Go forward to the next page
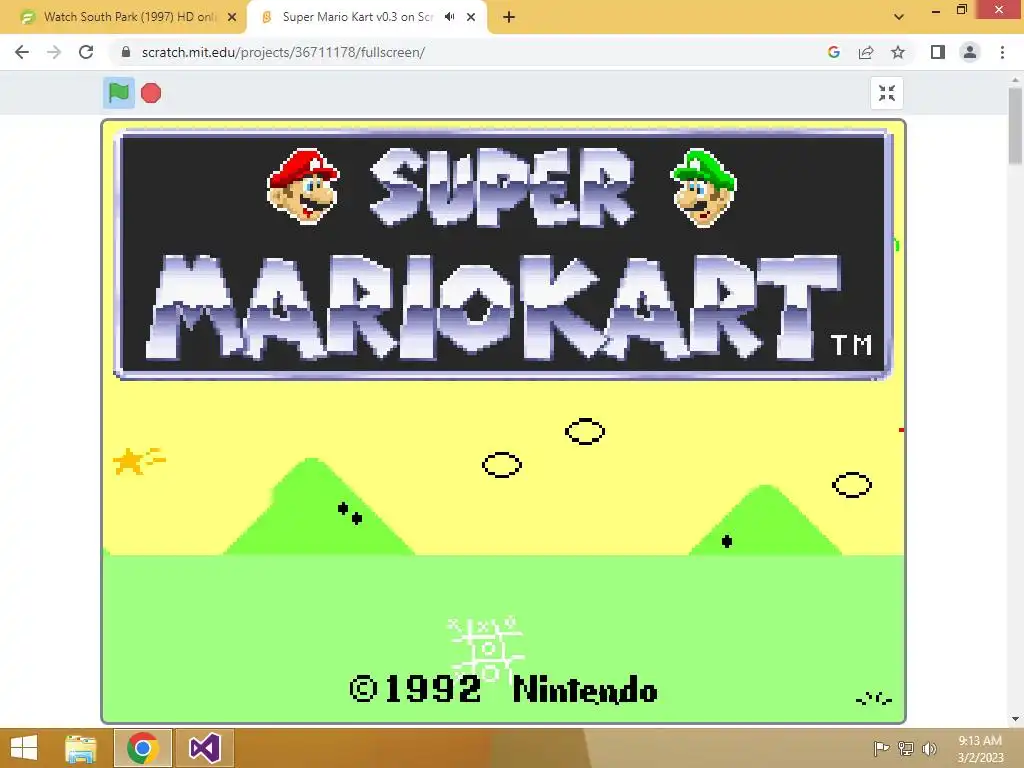The image size is (1024, 768). (x=54, y=52)
